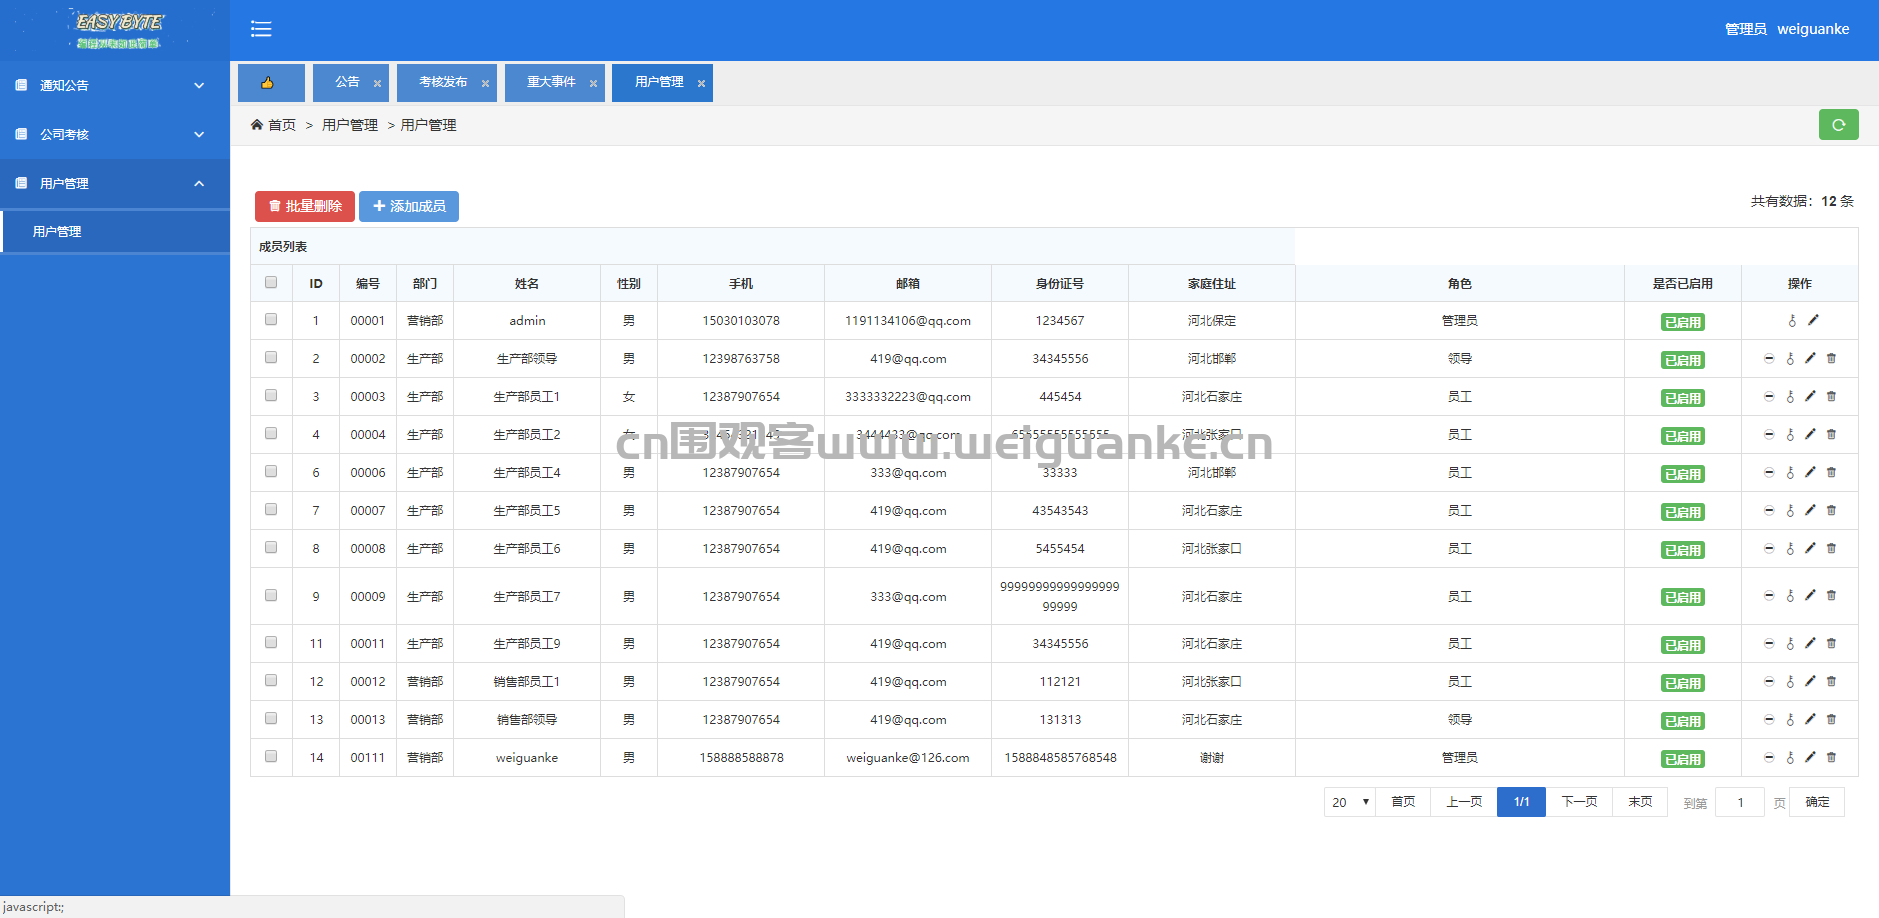Check the checkbox for admin row
Screen dimensions: 1879x918
coord(271,319)
